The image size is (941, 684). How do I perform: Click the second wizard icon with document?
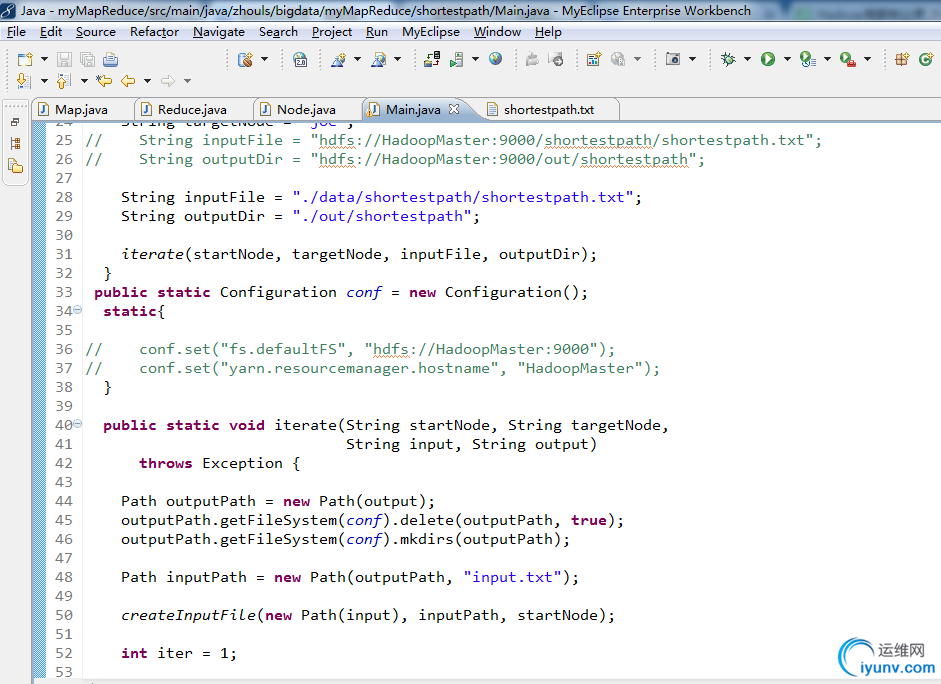tap(379, 59)
